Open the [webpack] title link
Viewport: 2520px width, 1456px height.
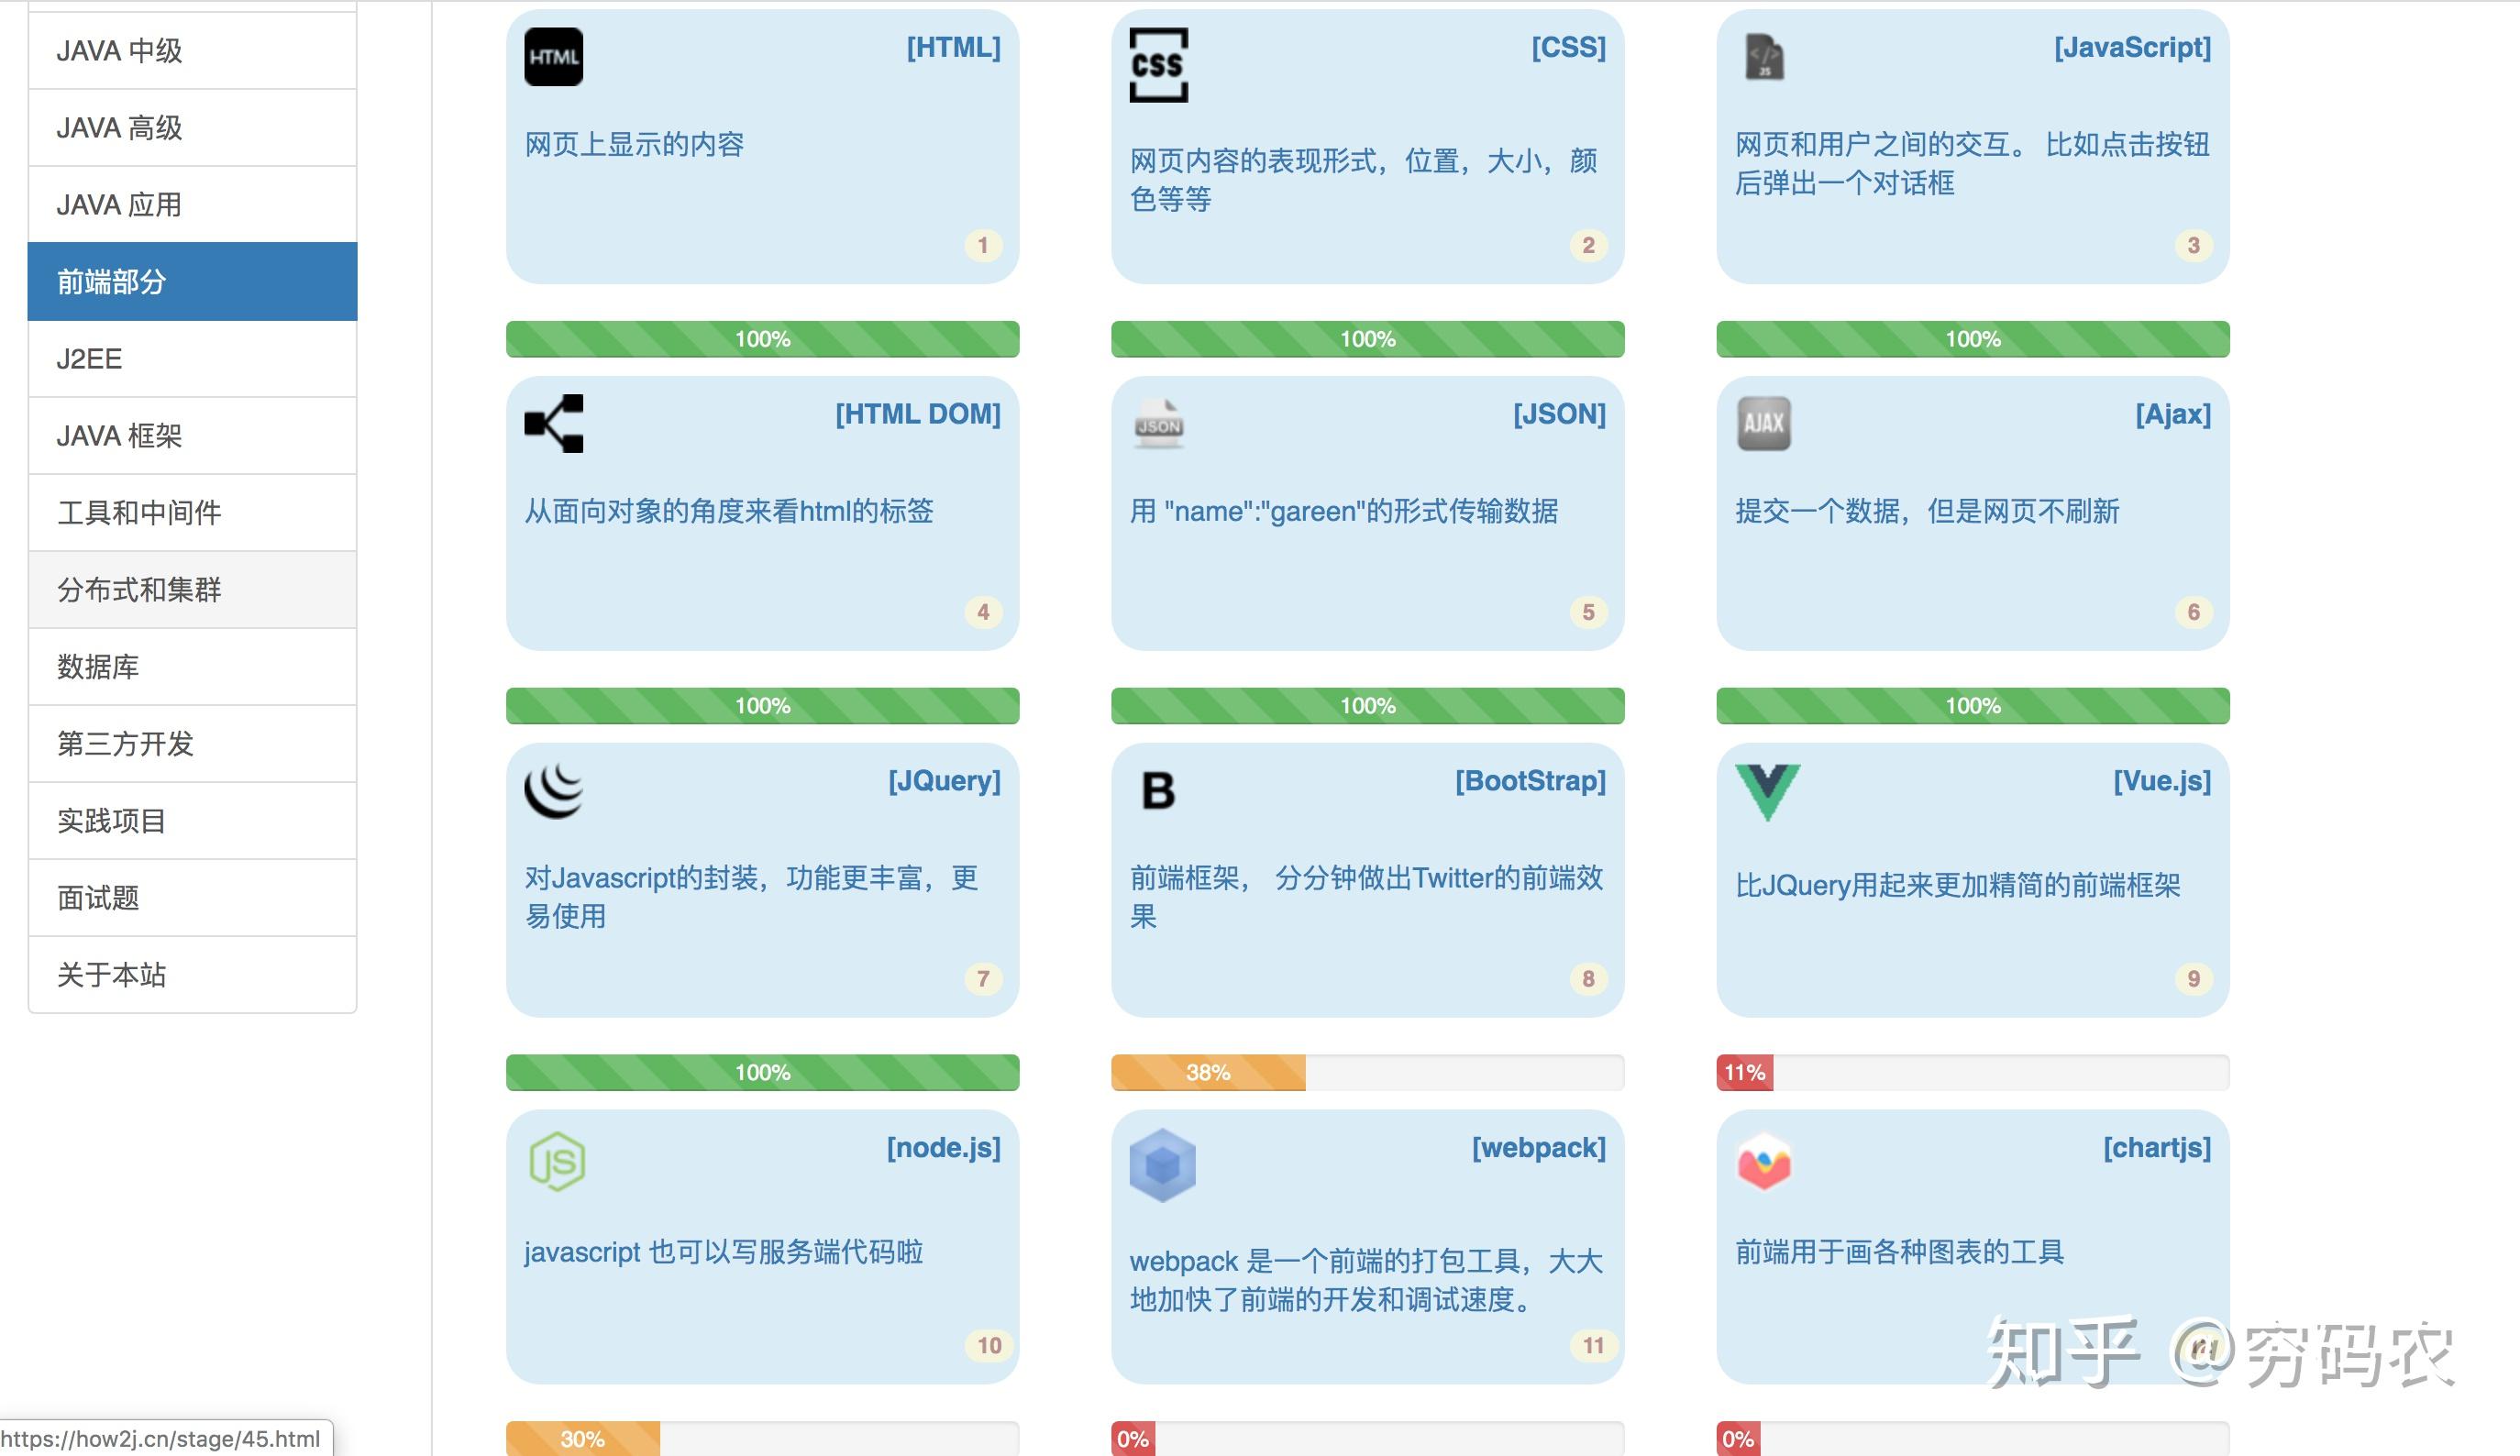(1538, 1147)
